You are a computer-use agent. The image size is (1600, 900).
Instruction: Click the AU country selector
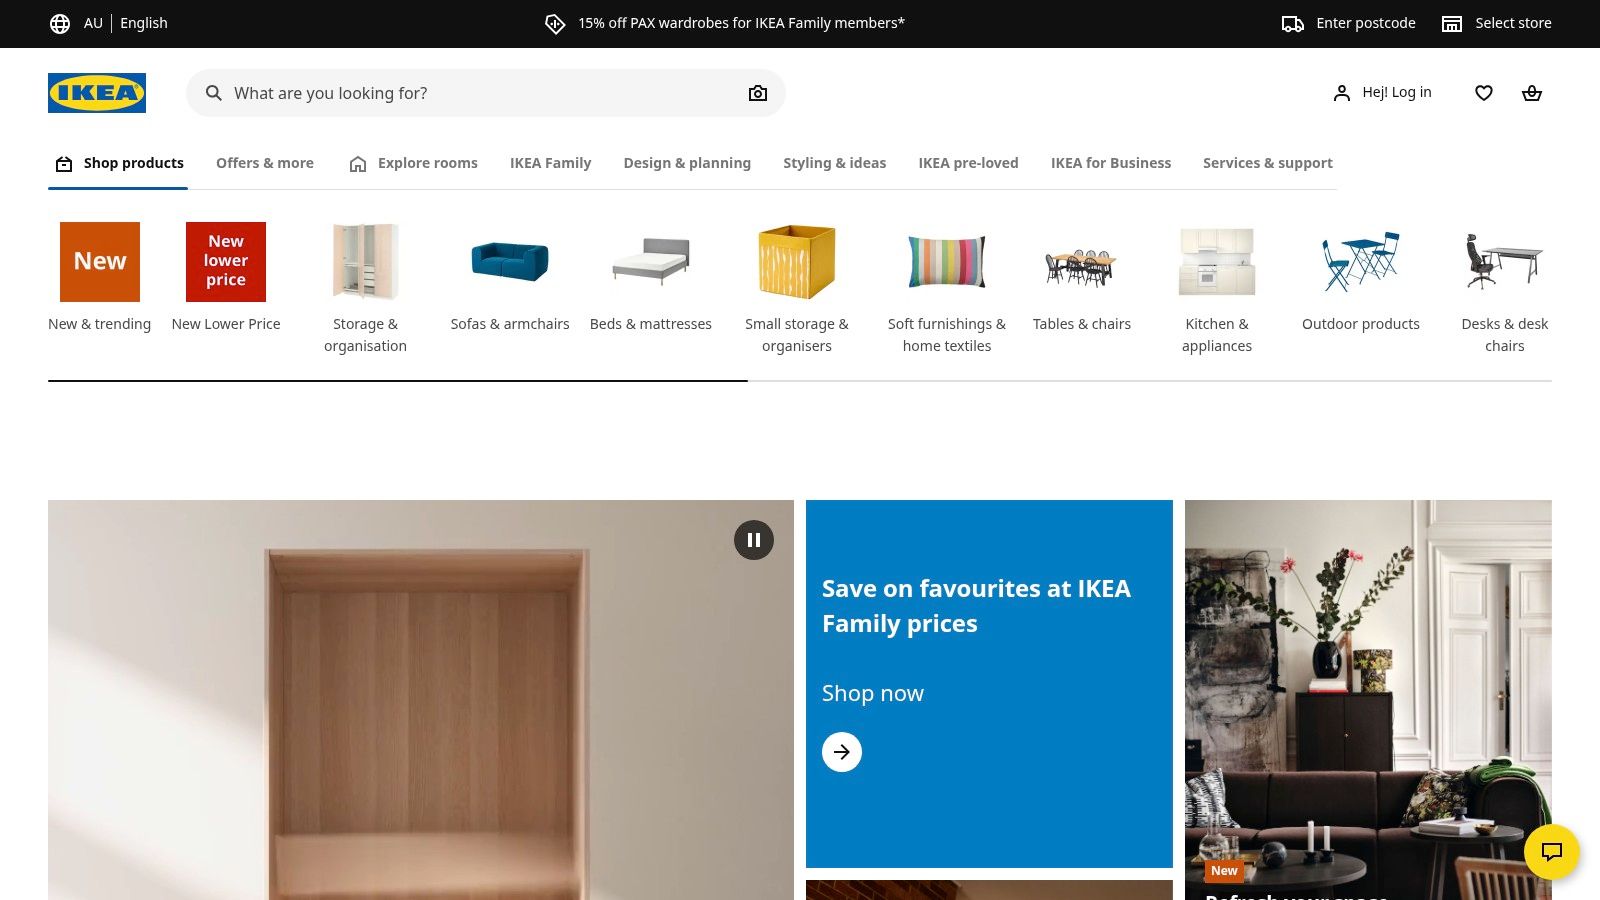click(x=93, y=23)
